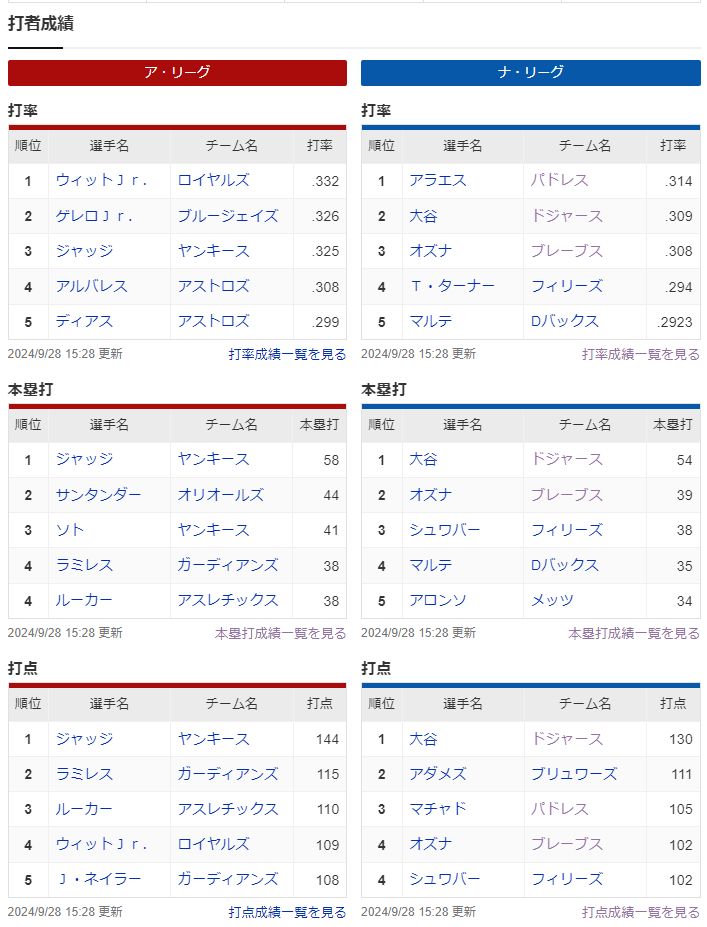Click ブルージェイズ team link
The height and width of the screenshot is (927, 707).
tap(228, 216)
